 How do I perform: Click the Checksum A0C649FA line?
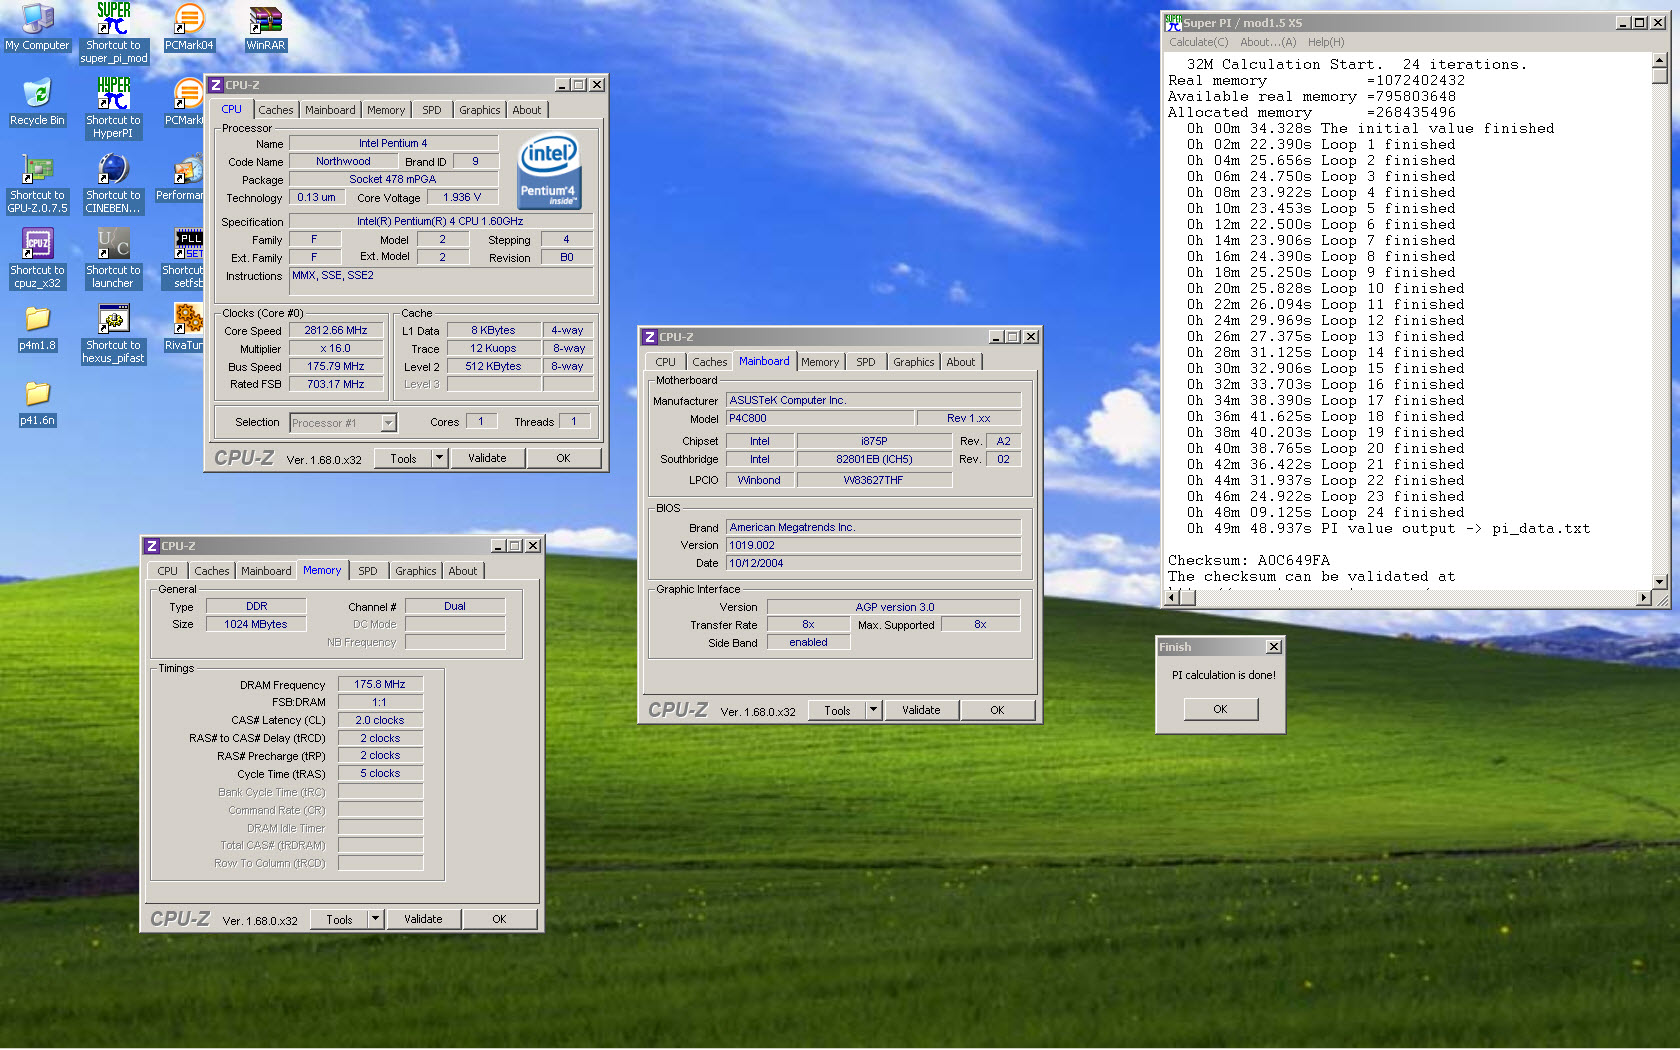[1249, 560]
